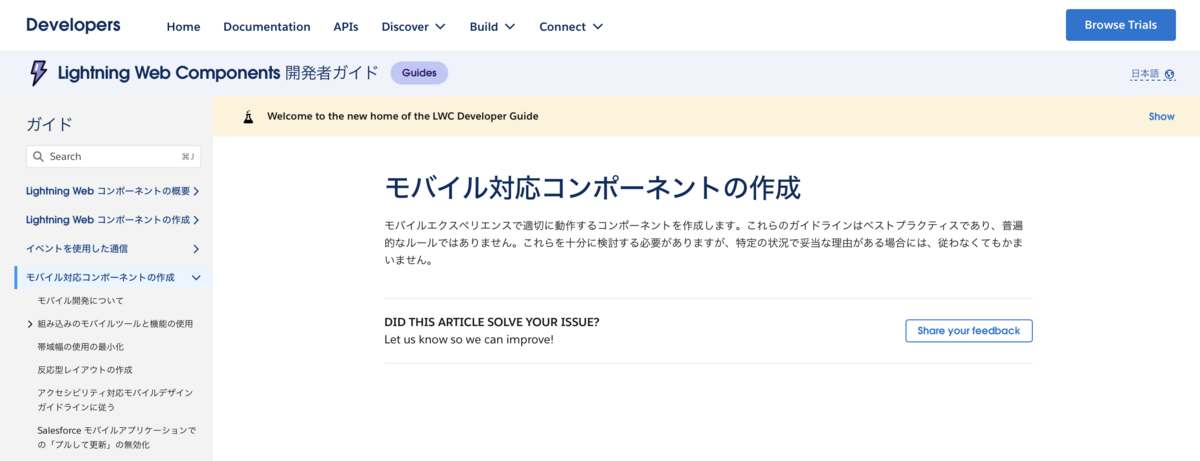Image resolution: width=1200 pixels, height=461 pixels.
Task: Click the Lightning bolt logo icon
Action: pos(38,73)
